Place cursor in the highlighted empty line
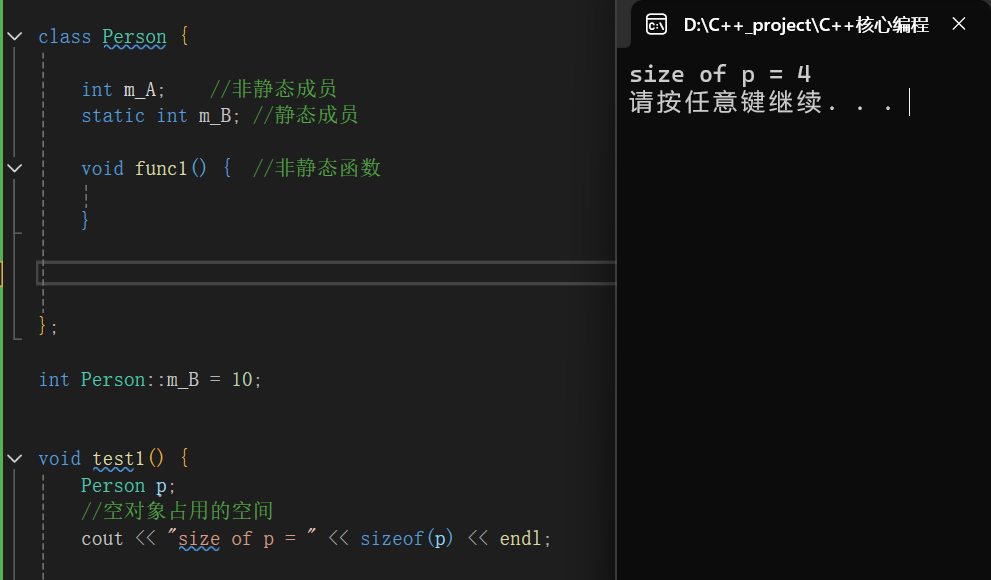This screenshot has height=580, width=991. (326, 273)
